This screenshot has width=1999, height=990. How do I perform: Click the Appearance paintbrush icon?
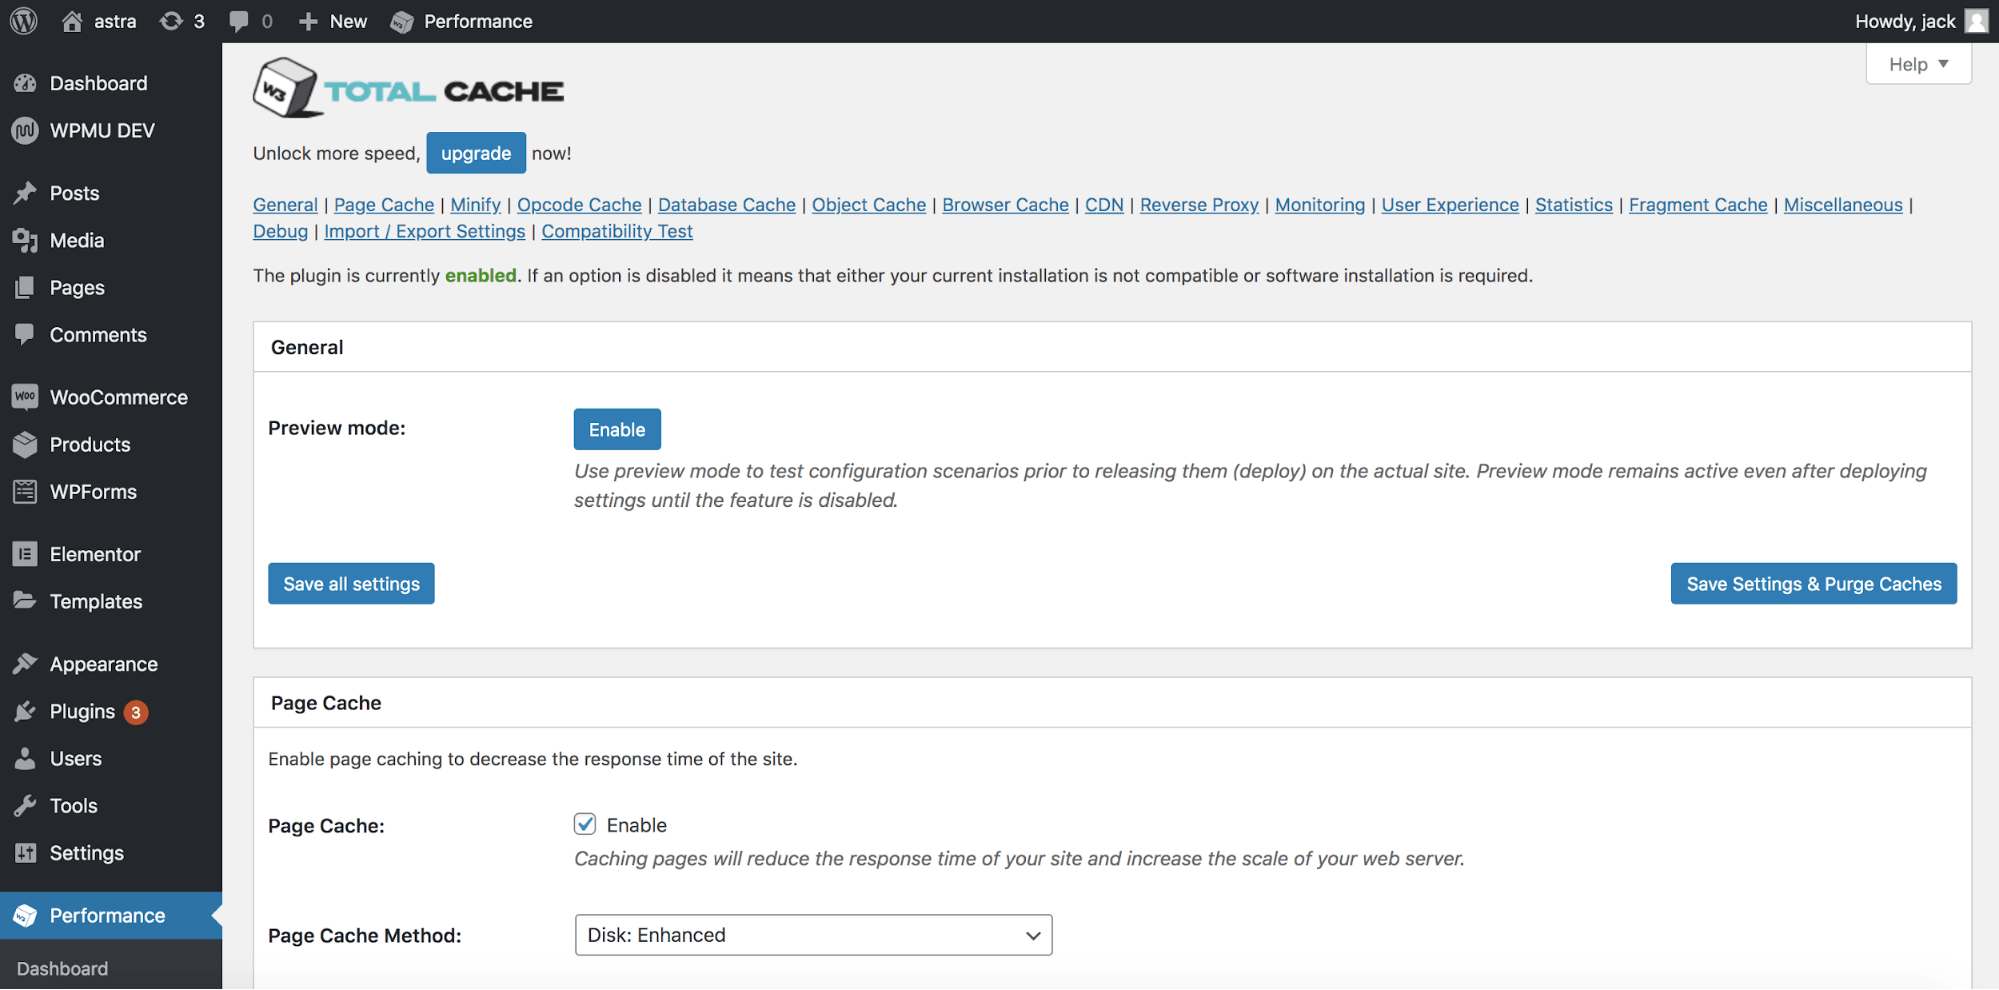click(25, 664)
